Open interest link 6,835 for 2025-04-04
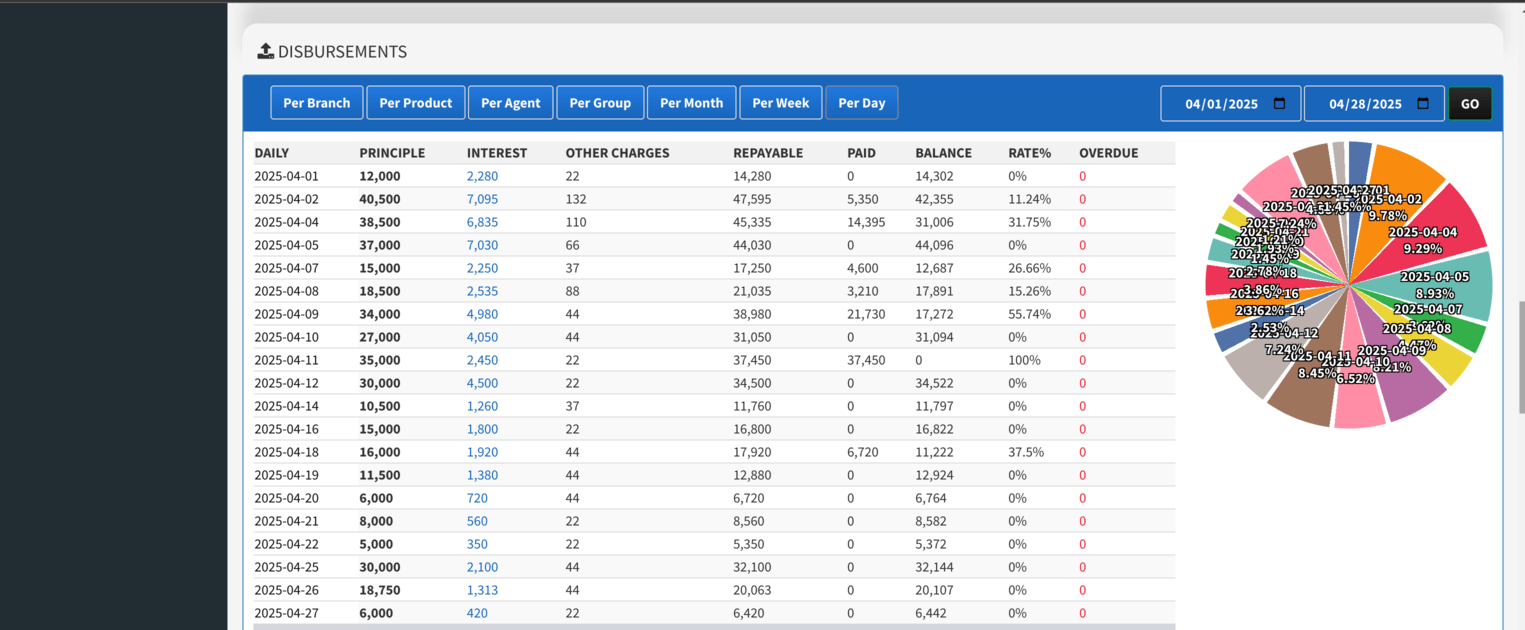The height and width of the screenshot is (630, 1525). (482, 222)
